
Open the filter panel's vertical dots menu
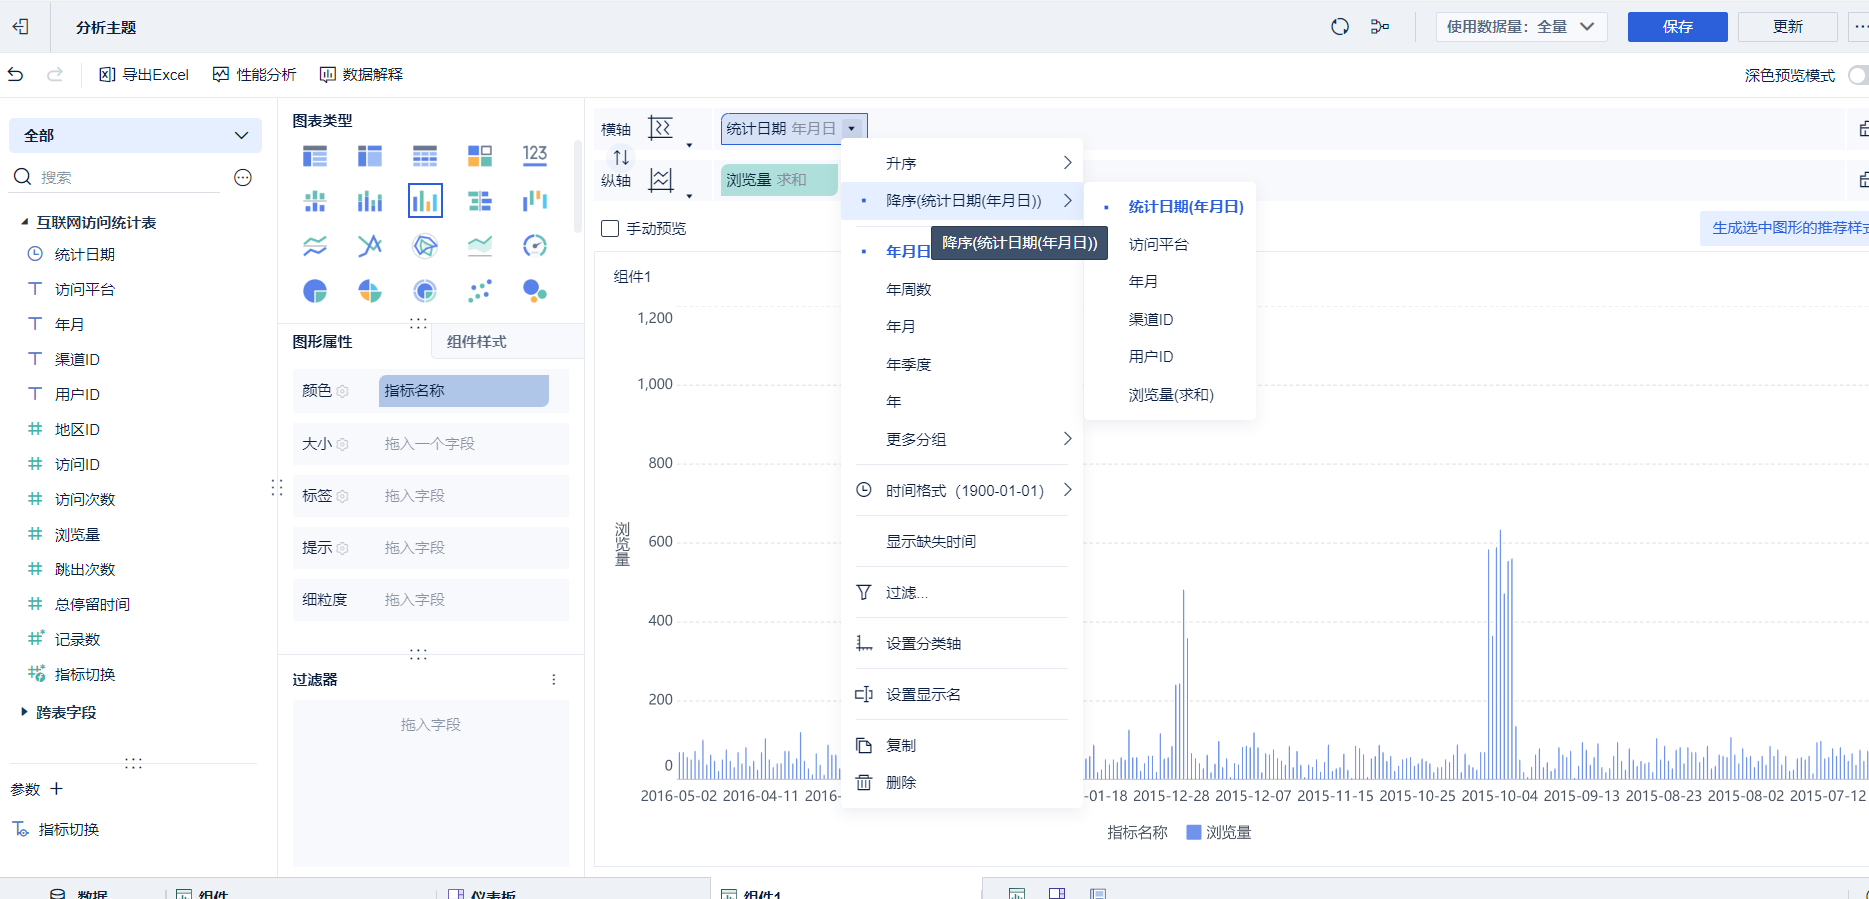point(554,680)
